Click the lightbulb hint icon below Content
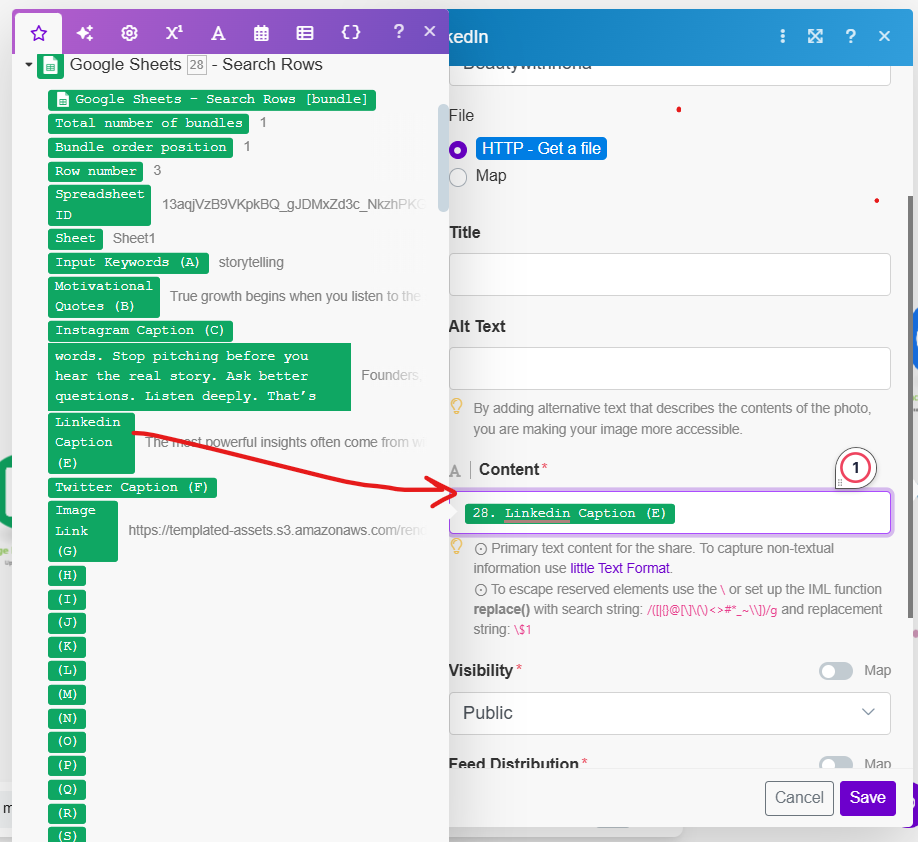Screen dimensions: 918x842 [457, 546]
